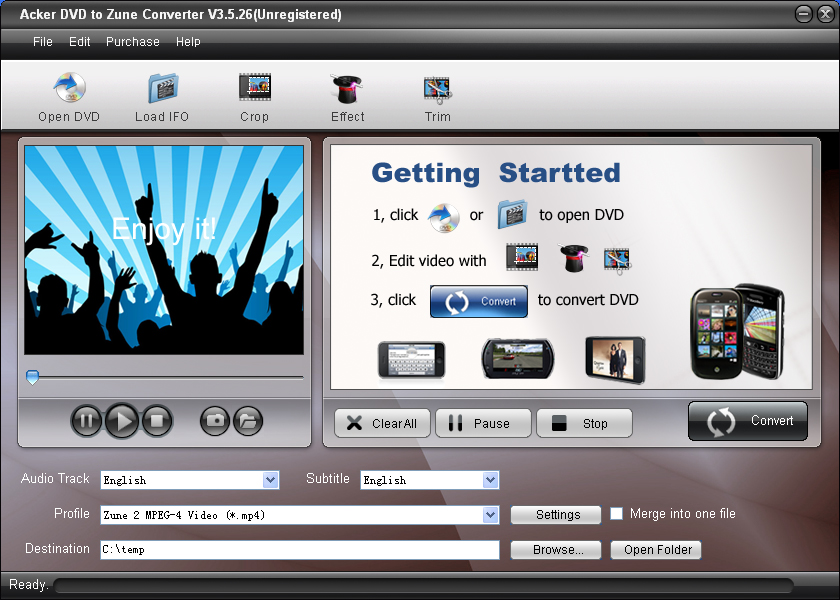Image resolution: width=840 pixels, height=600 pixels.
Task: Enable Merge into one file
Action: coord(617,513)
